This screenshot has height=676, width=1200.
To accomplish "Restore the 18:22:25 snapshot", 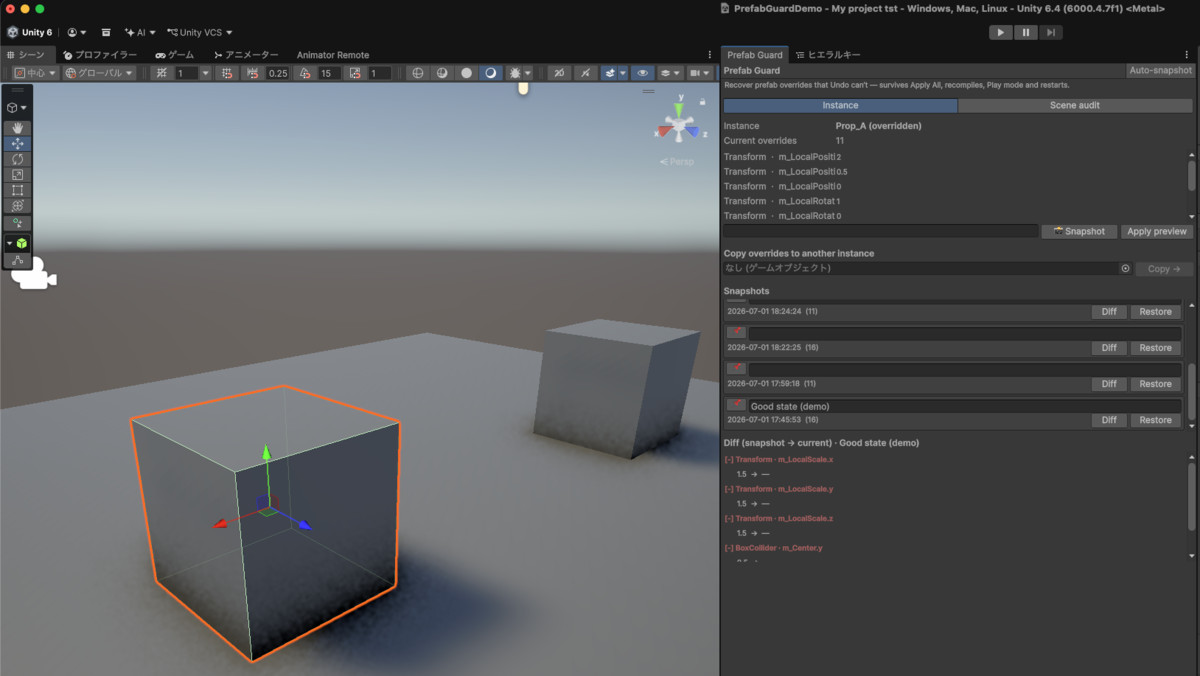I will tap(1155, 348).
